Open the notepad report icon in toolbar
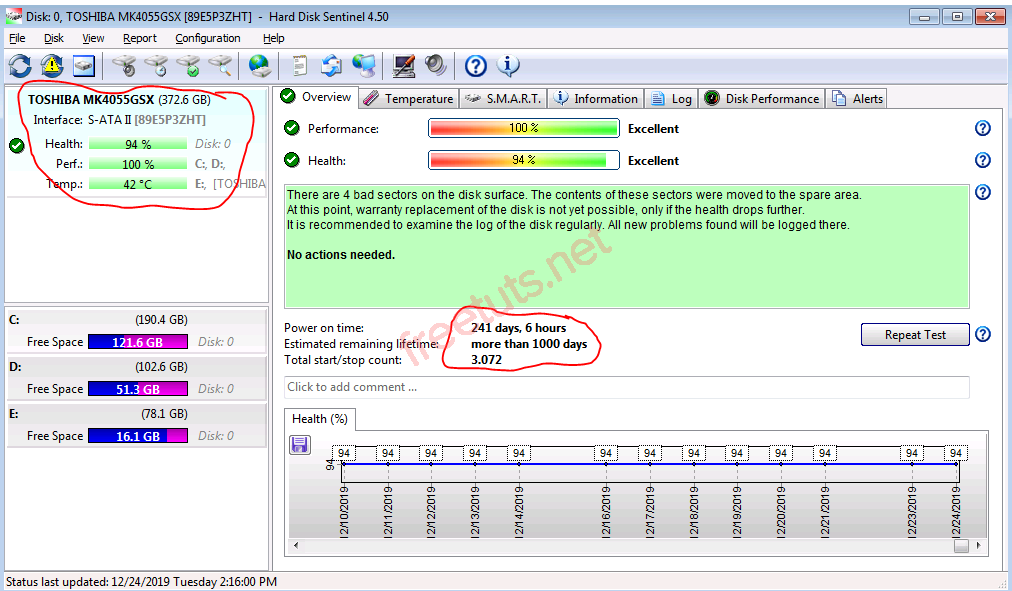 (x=298, y=66)
